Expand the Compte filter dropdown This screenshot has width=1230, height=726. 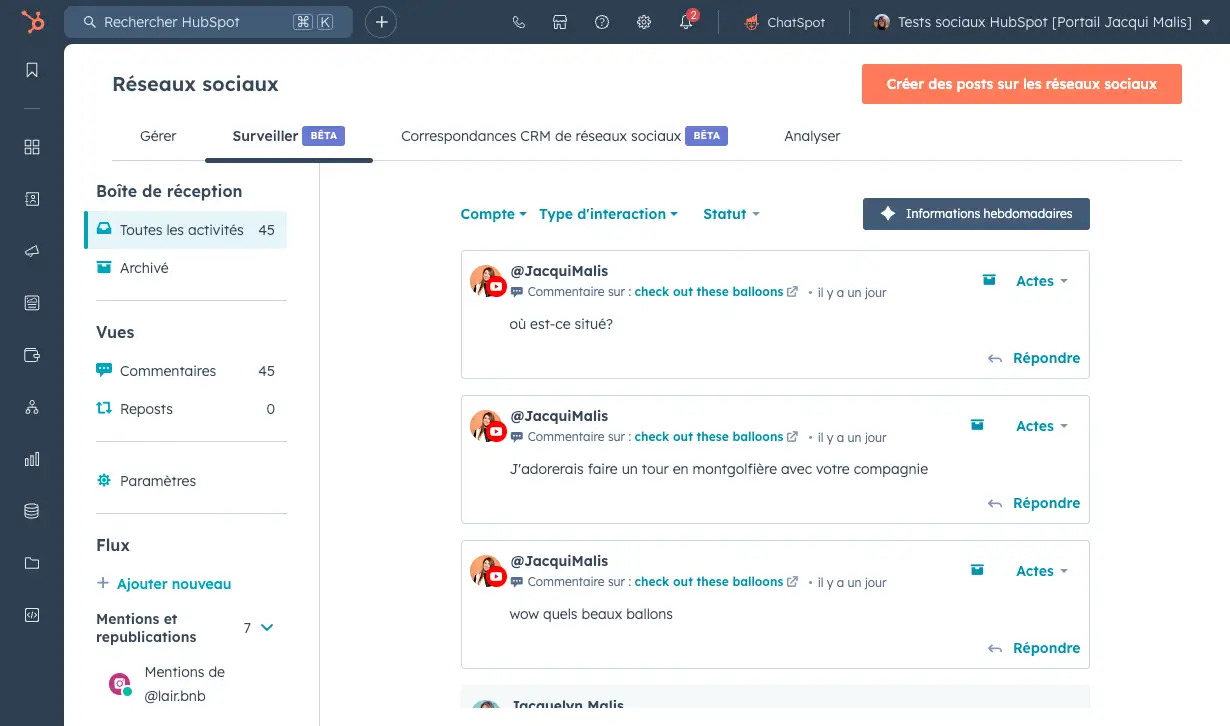click(x=493, y=214)
